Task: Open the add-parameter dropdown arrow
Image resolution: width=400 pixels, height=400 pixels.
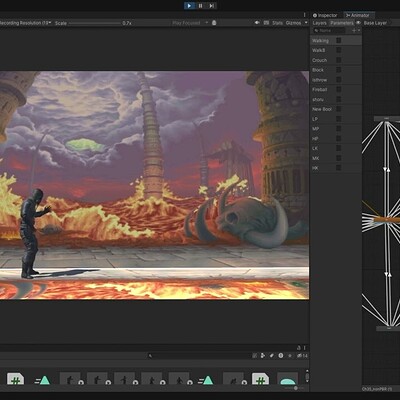Action: click(x=359, y=31)
